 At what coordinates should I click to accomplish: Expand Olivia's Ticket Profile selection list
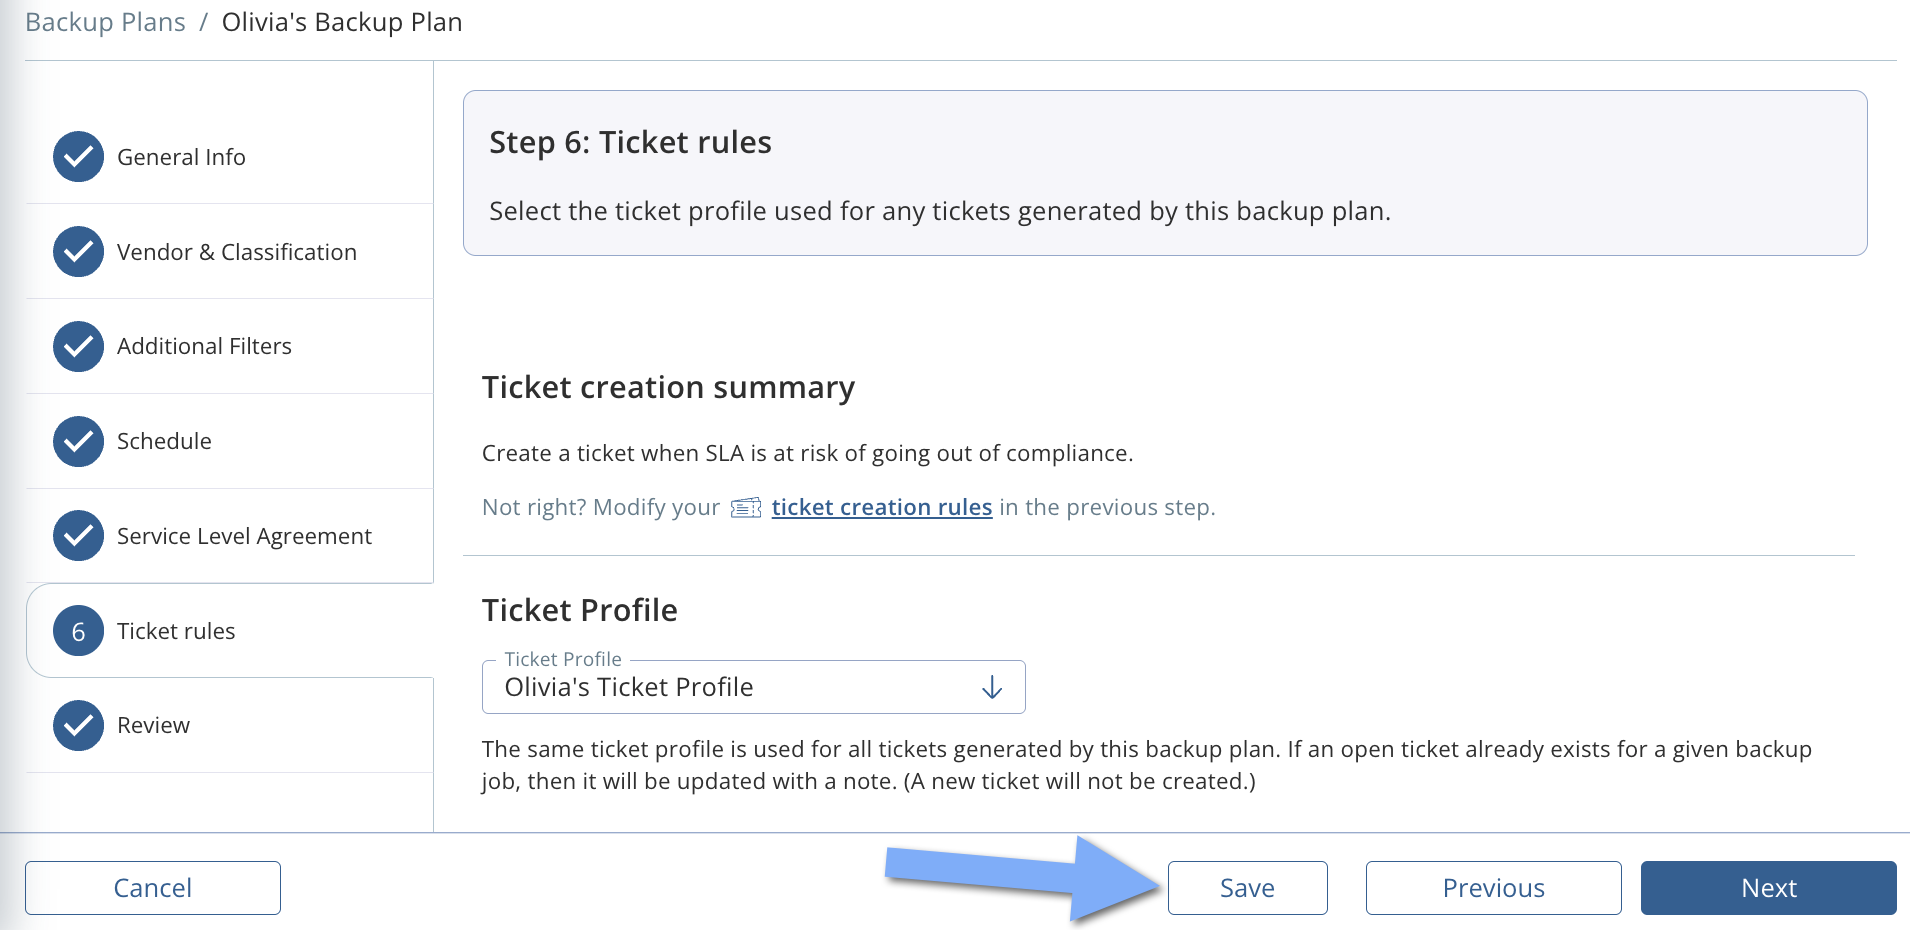[x=753, y=687]
